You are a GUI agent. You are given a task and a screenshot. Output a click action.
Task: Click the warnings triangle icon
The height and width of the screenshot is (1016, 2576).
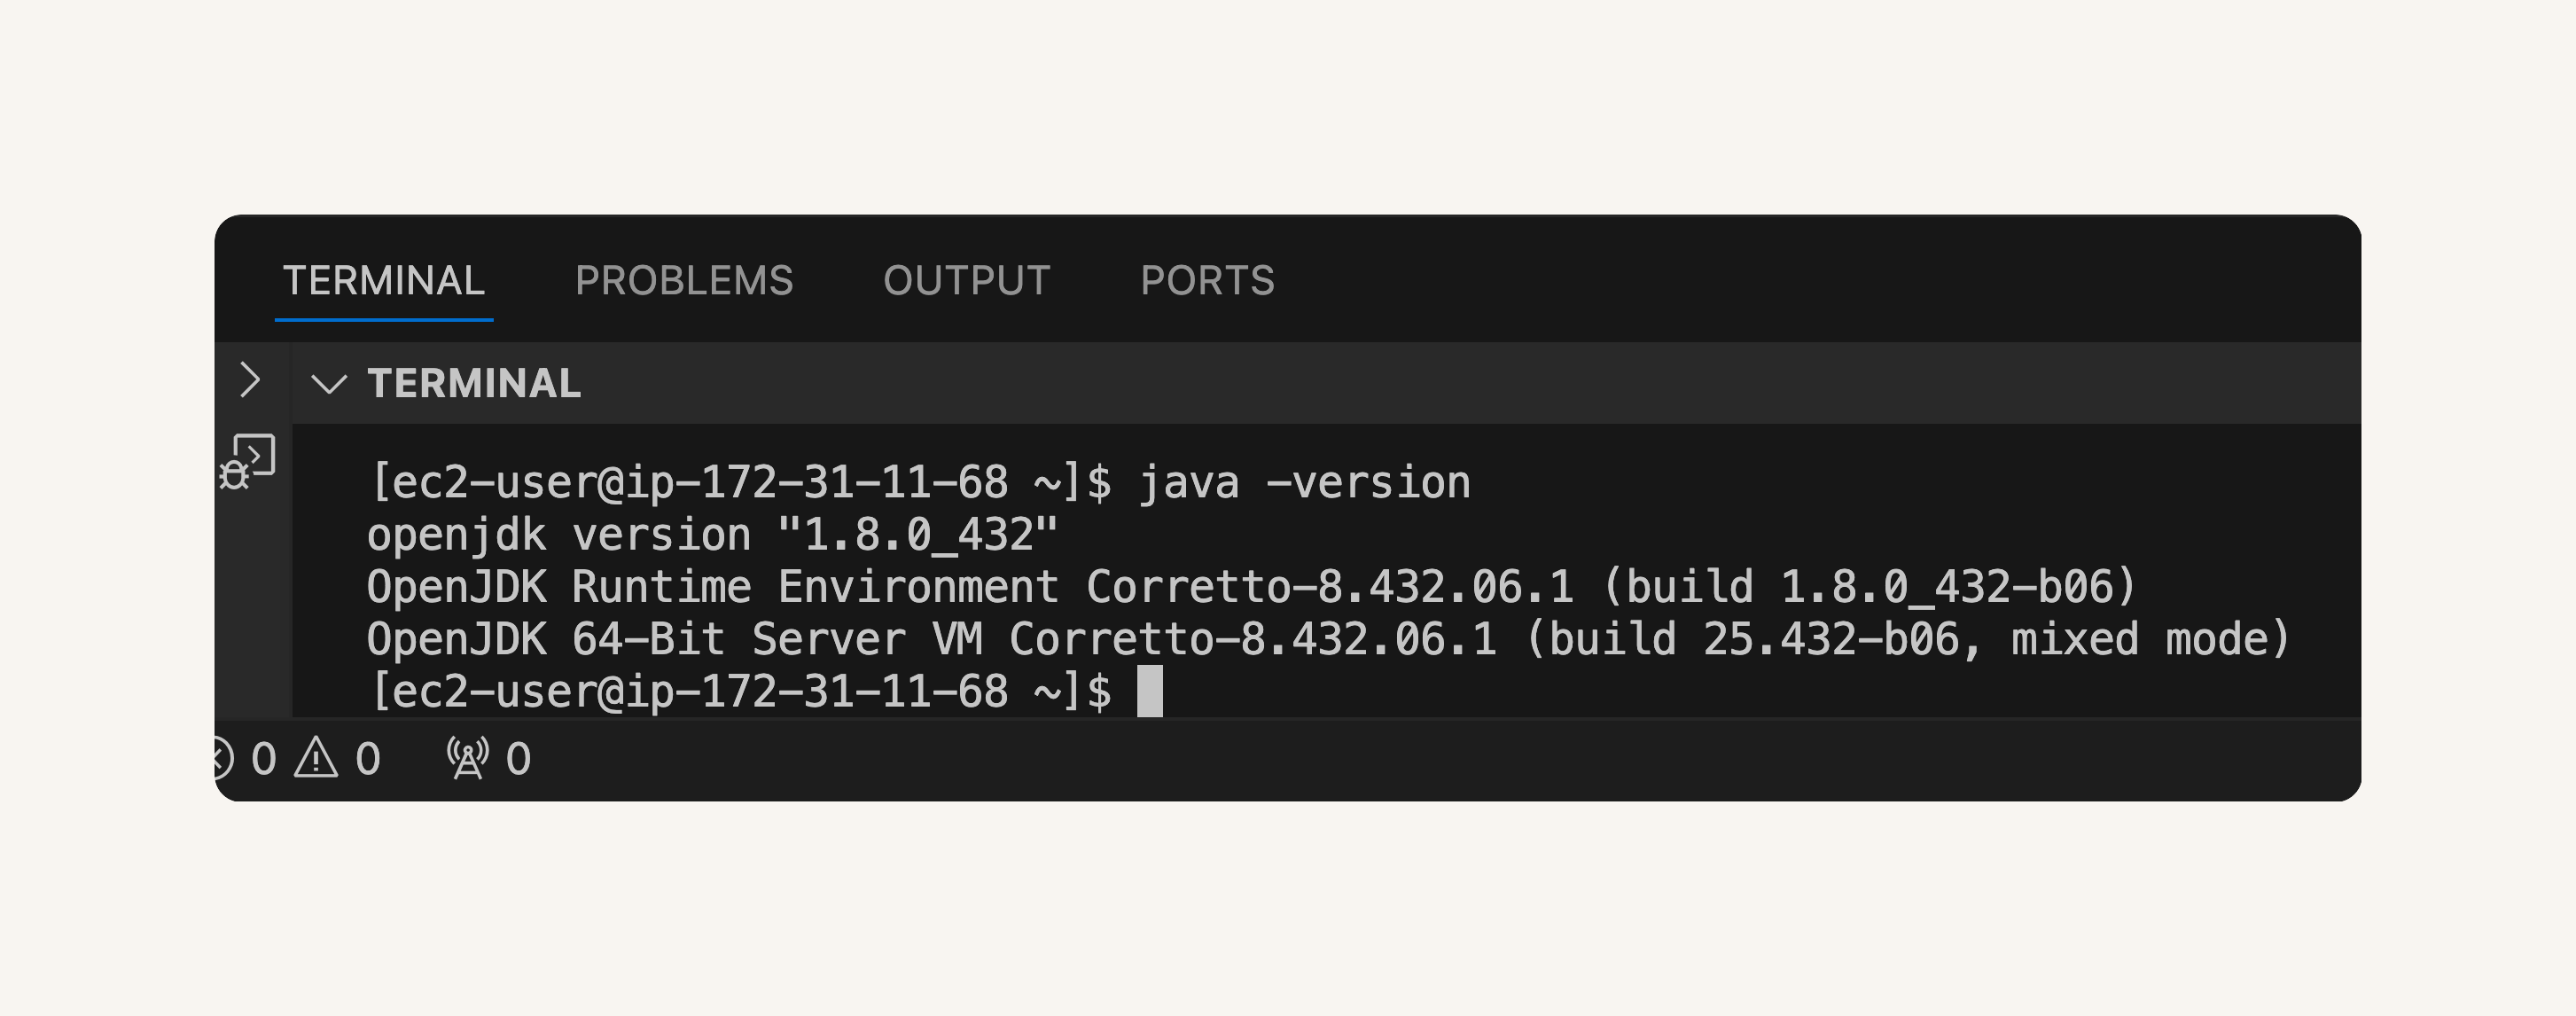(316, 757)
